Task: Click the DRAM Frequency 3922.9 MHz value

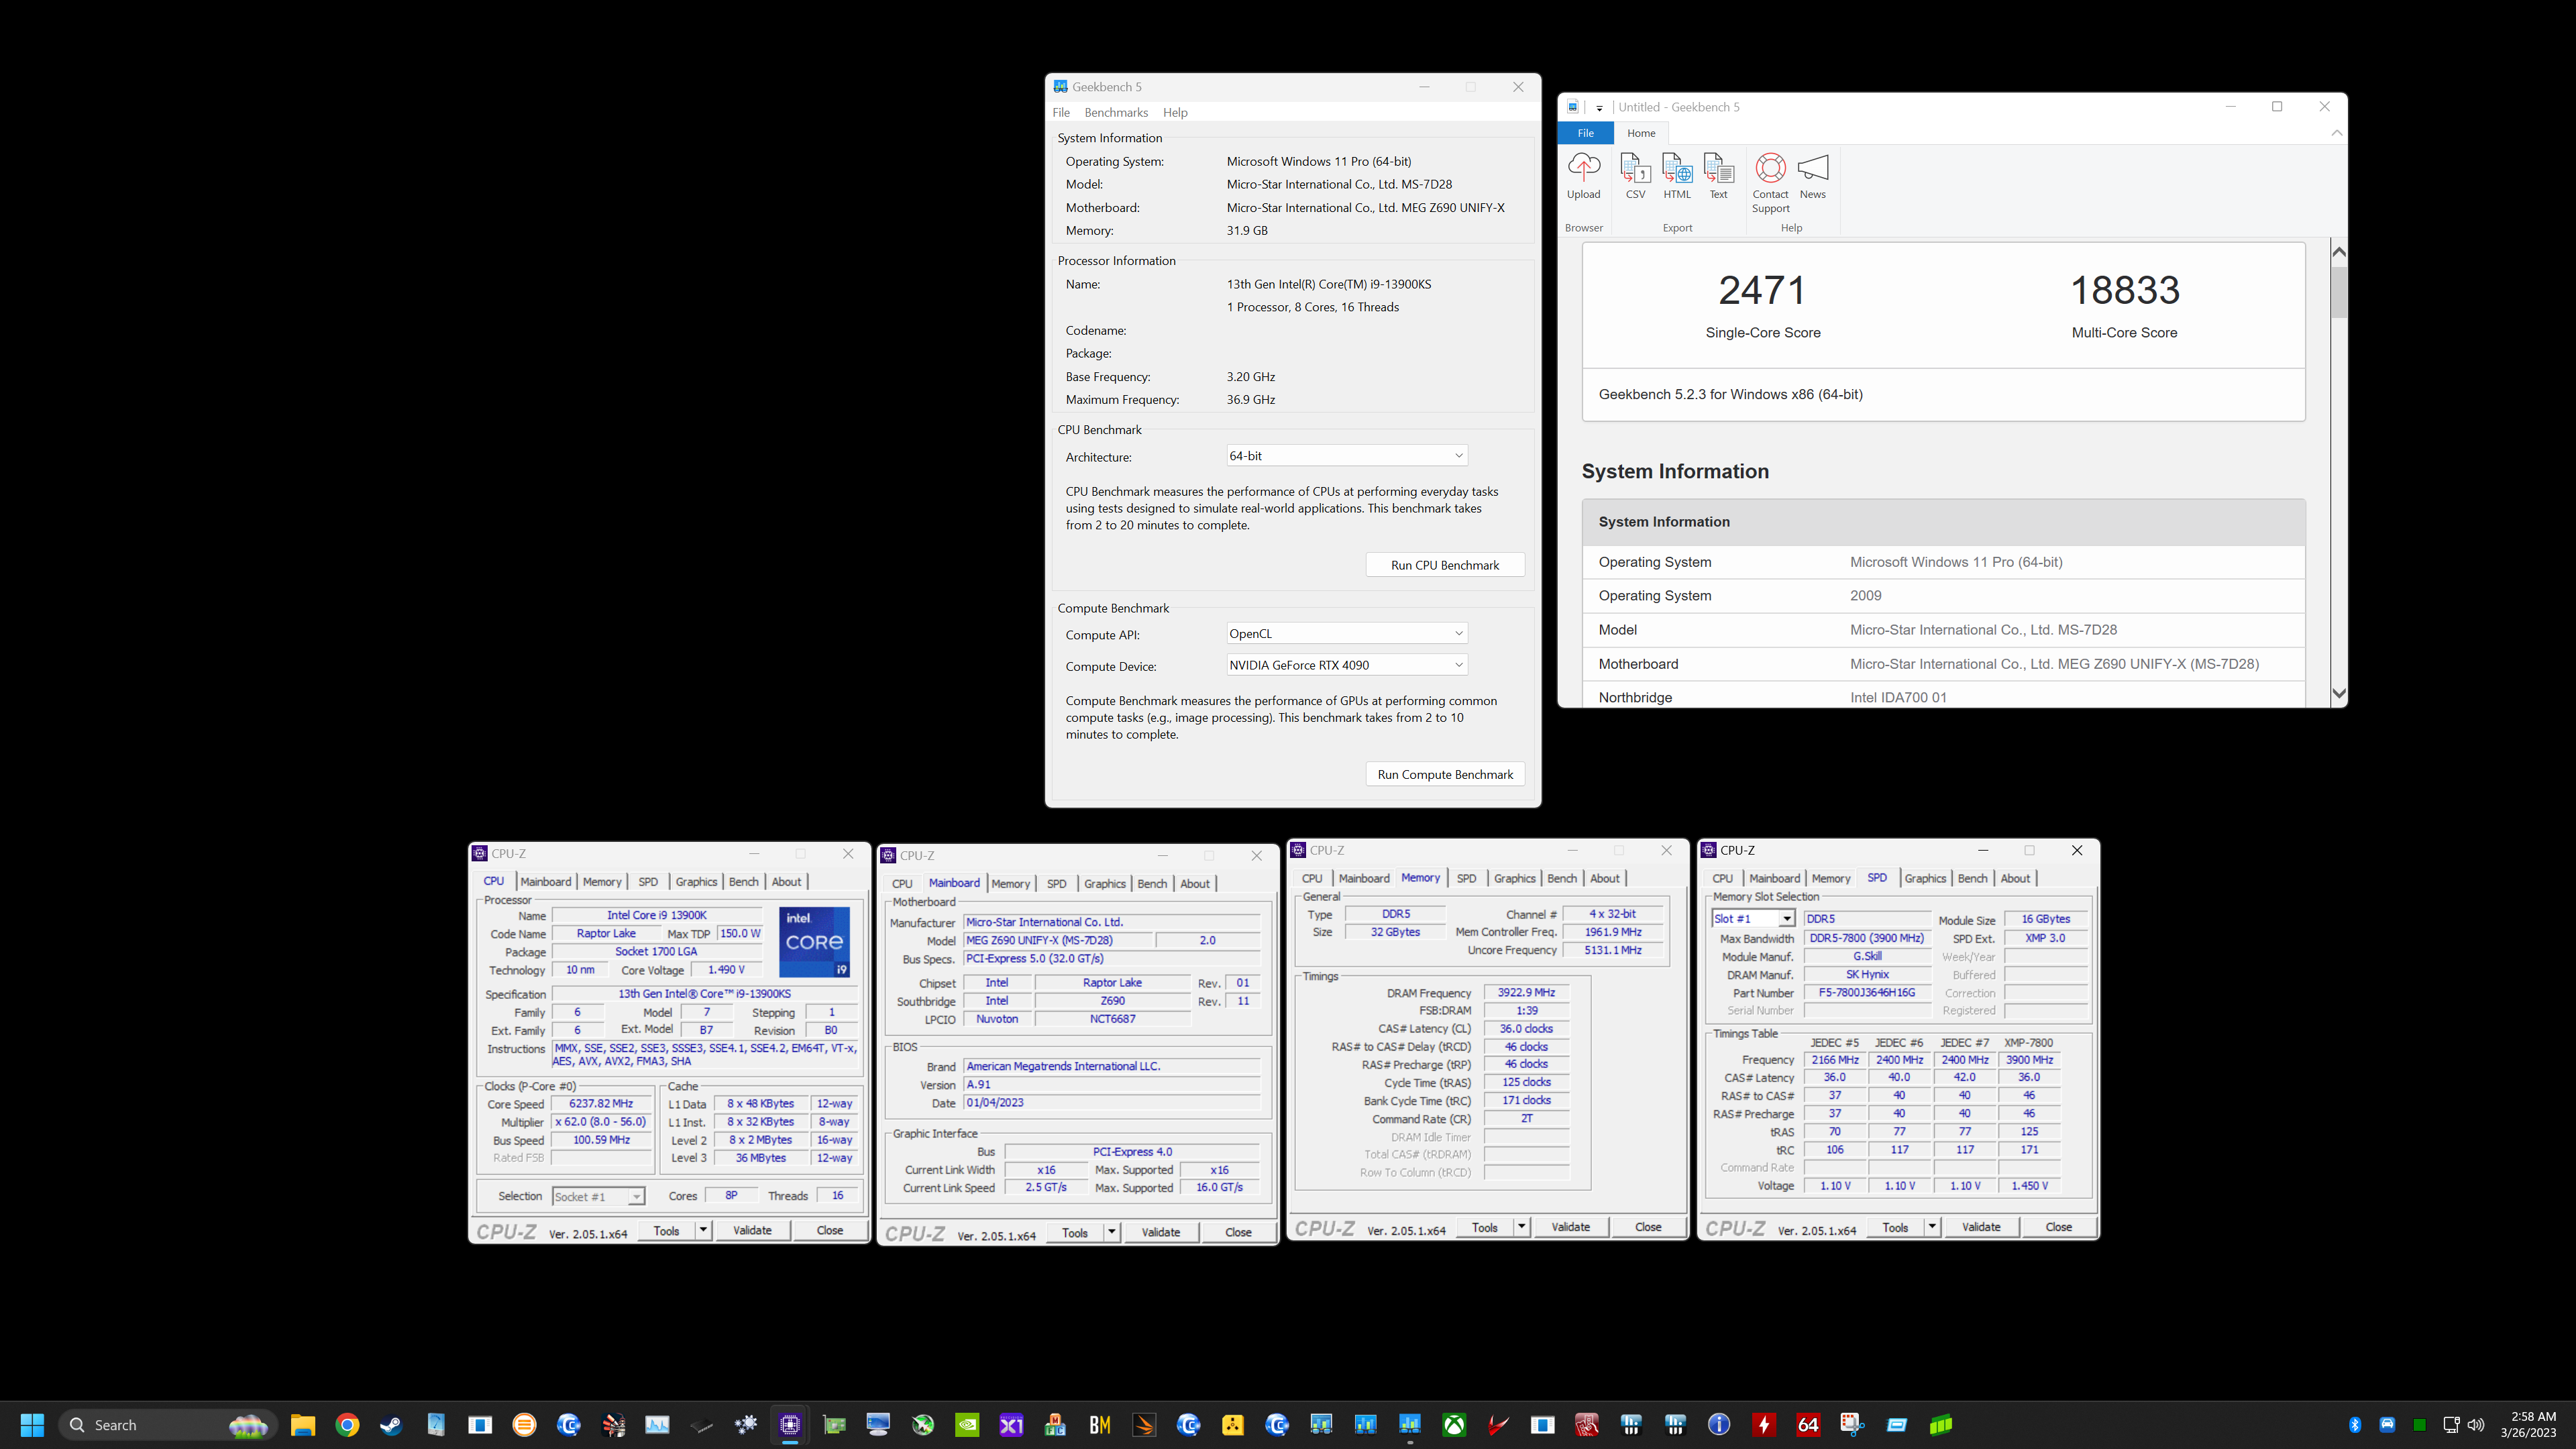Action: pos(1526,993)
